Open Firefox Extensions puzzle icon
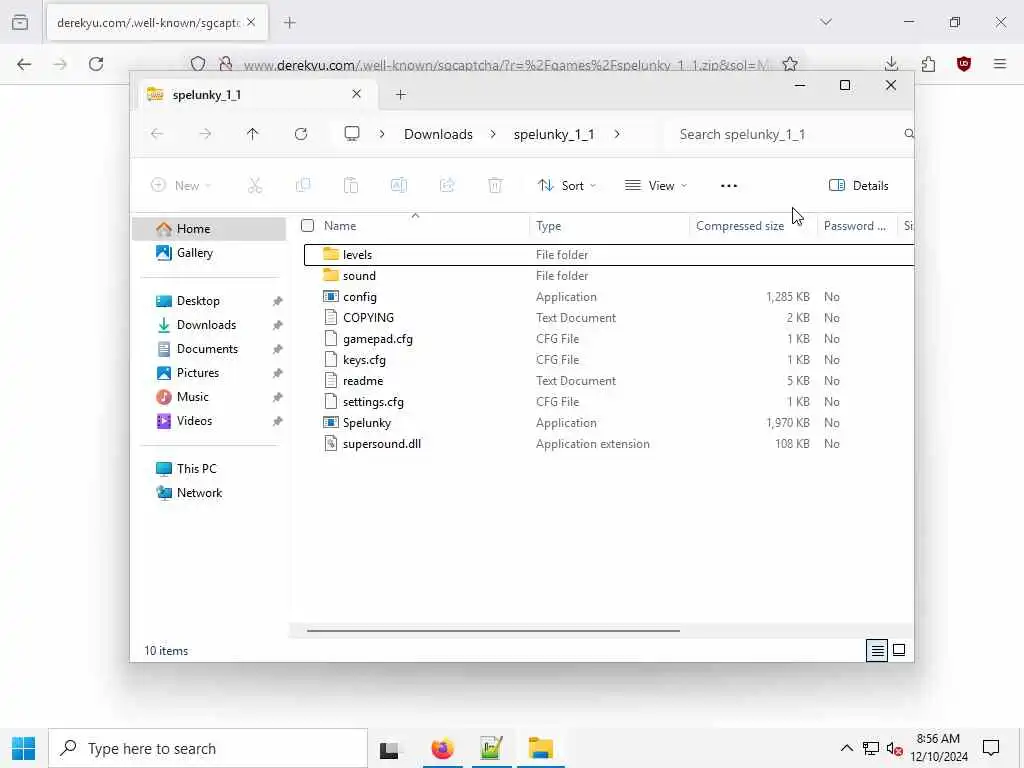Image resolution: width=1024 pixels, height=768 pixels. 928,64
